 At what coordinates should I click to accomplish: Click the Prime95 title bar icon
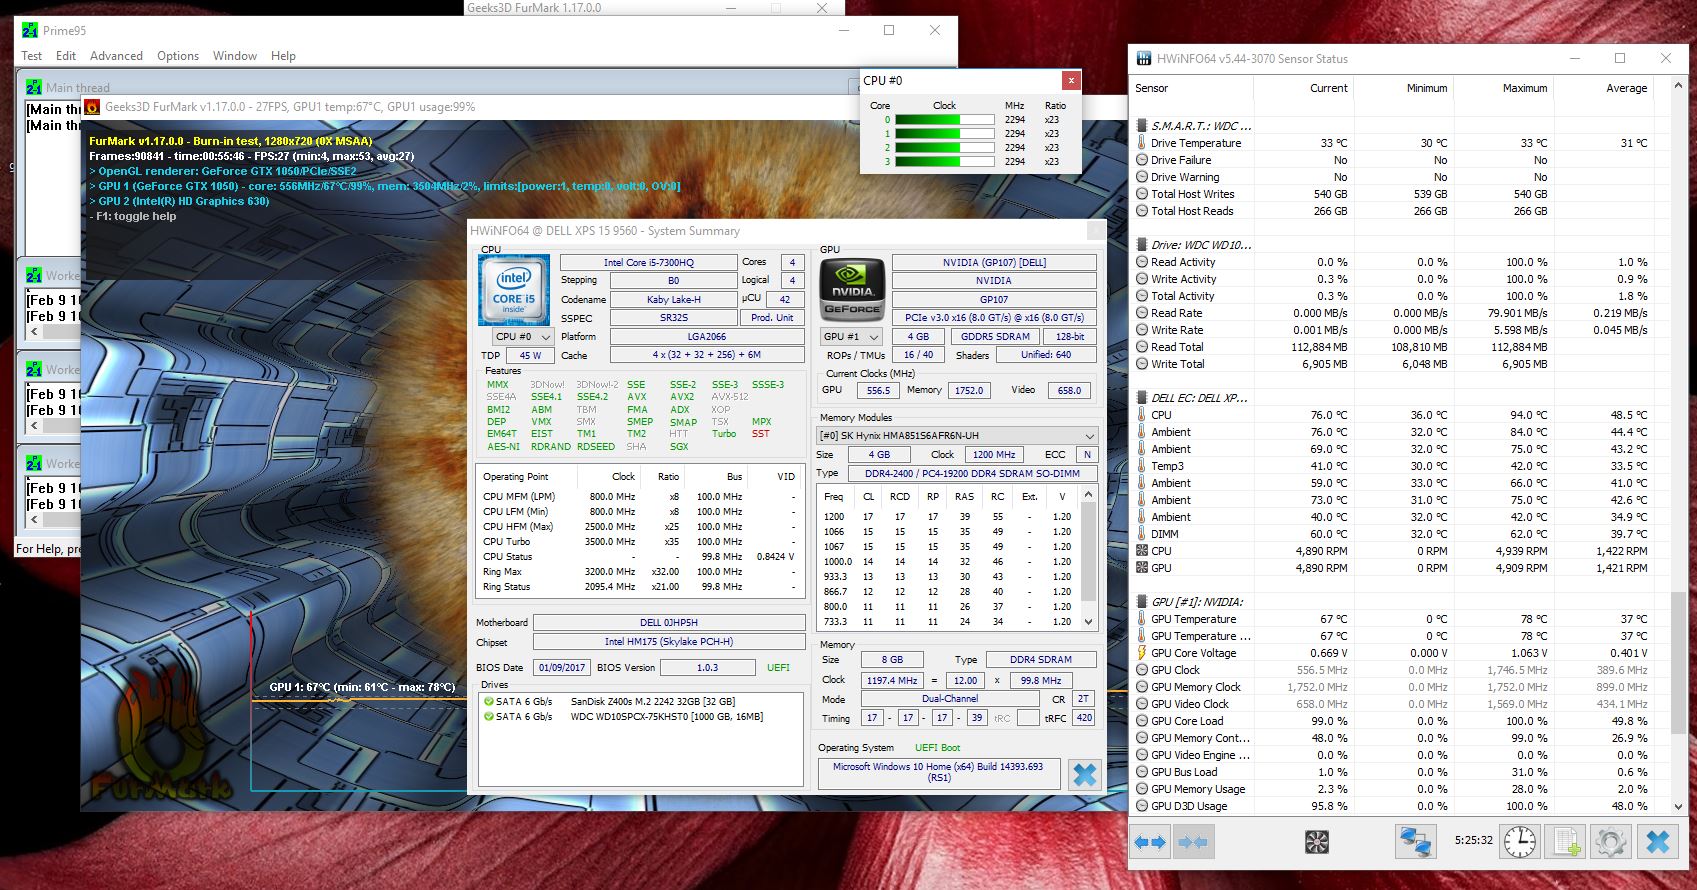point(30,30)
